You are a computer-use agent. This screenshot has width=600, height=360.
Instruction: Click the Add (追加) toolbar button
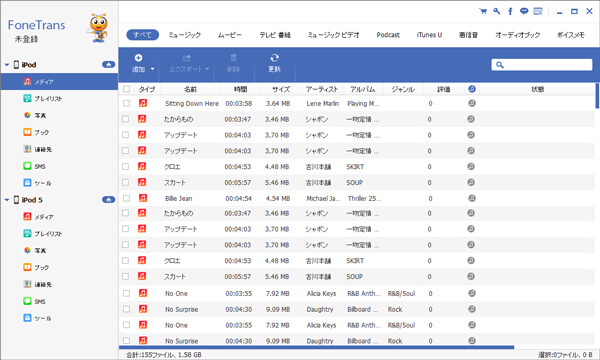[139, 64]
